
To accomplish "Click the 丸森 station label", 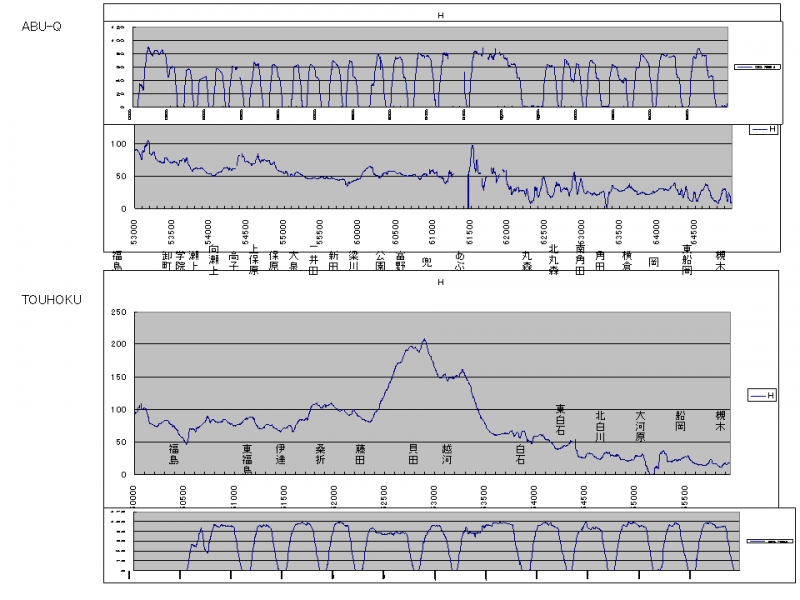I will click(526, 261).
